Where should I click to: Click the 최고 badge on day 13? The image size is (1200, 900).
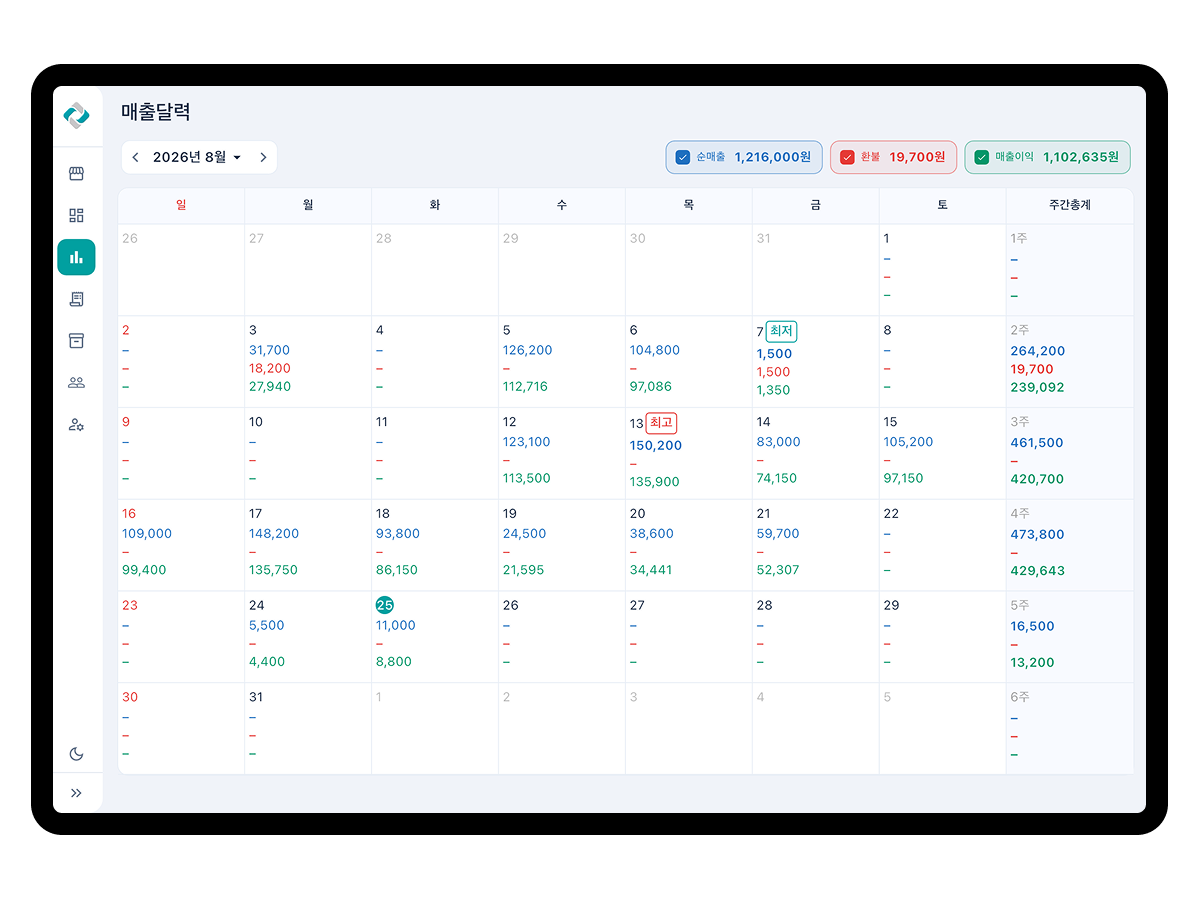click(x=661, y=423)
